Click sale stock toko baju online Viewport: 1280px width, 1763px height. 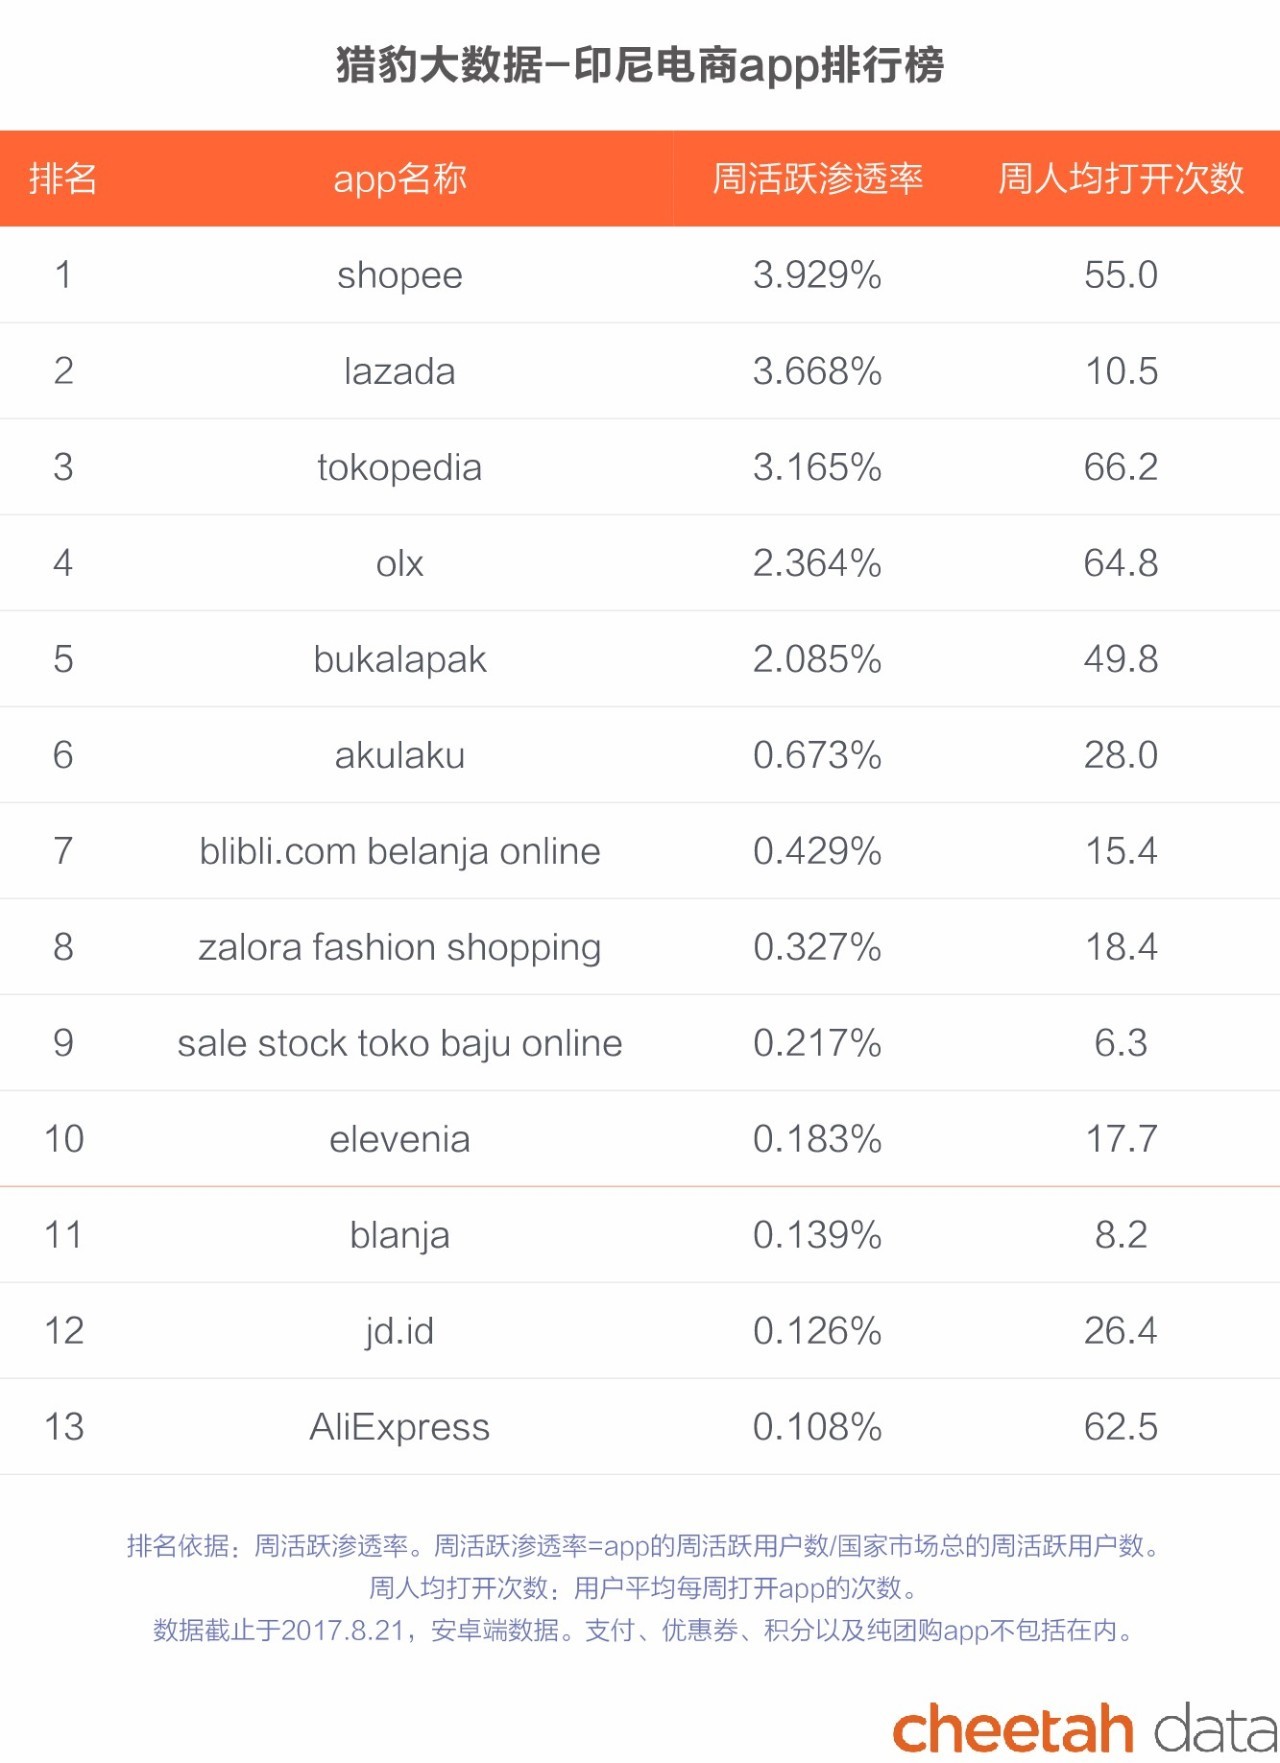(x=400, y=1043)
